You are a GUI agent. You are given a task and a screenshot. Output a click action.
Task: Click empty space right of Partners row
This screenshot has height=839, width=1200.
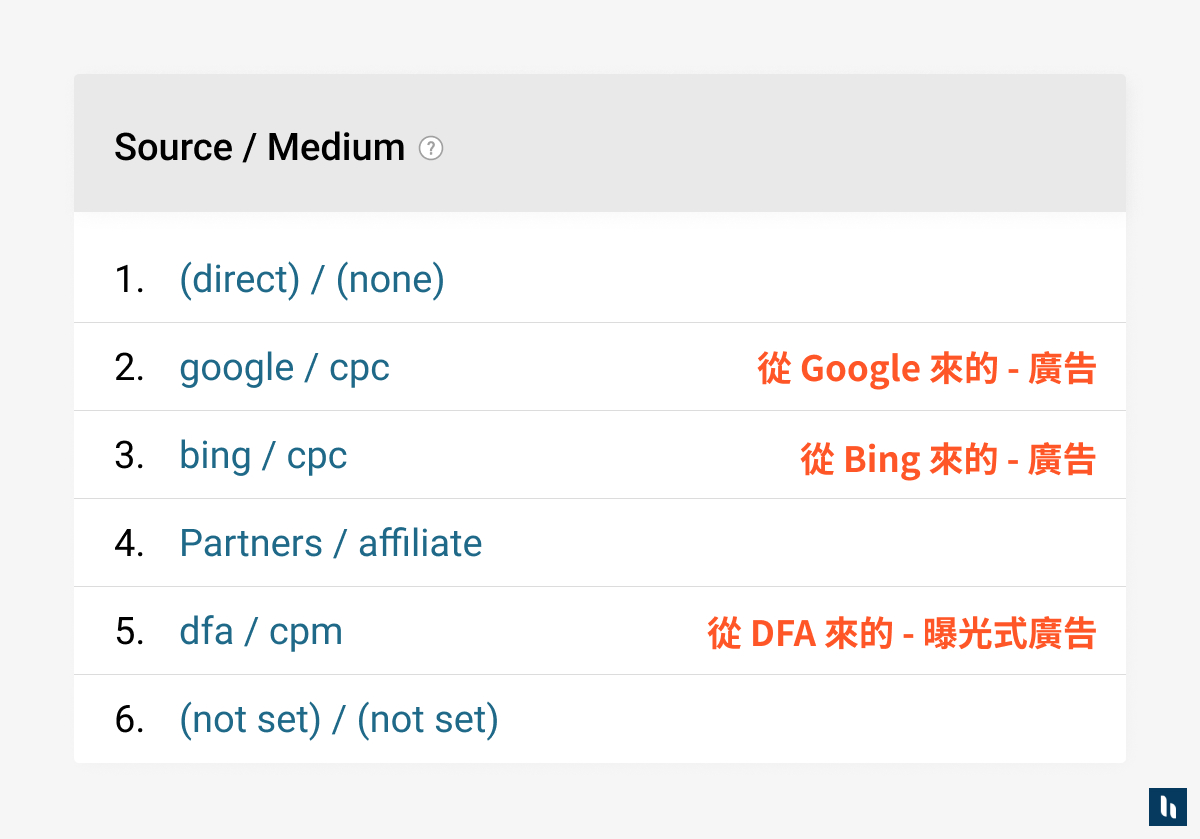click(800, 543)
